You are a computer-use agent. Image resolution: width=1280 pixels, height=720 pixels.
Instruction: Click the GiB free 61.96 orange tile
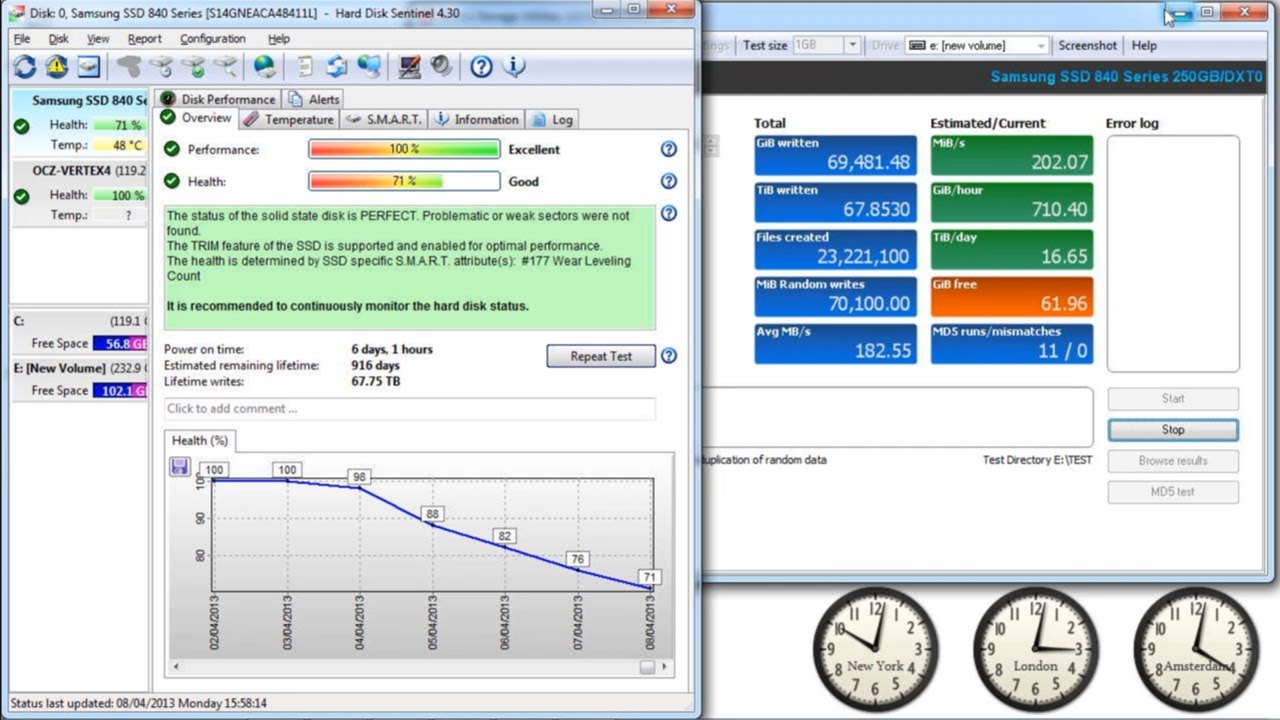click(x=1011, y=296)
